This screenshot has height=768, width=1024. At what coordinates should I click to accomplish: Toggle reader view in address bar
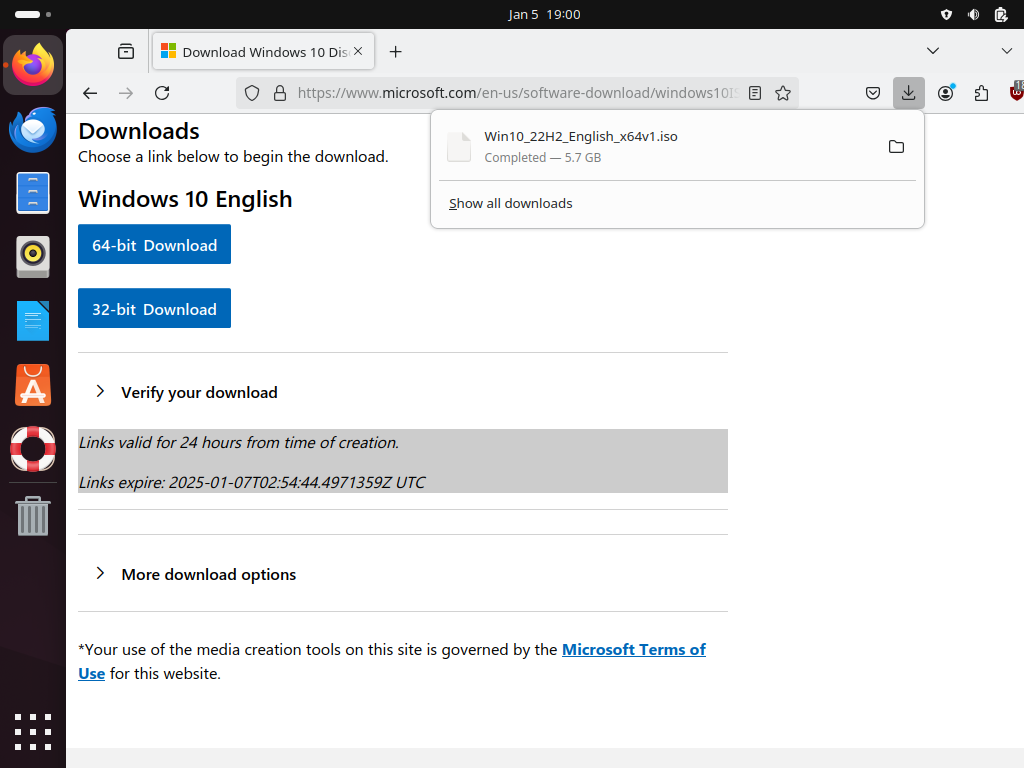(x=755, y=93)
